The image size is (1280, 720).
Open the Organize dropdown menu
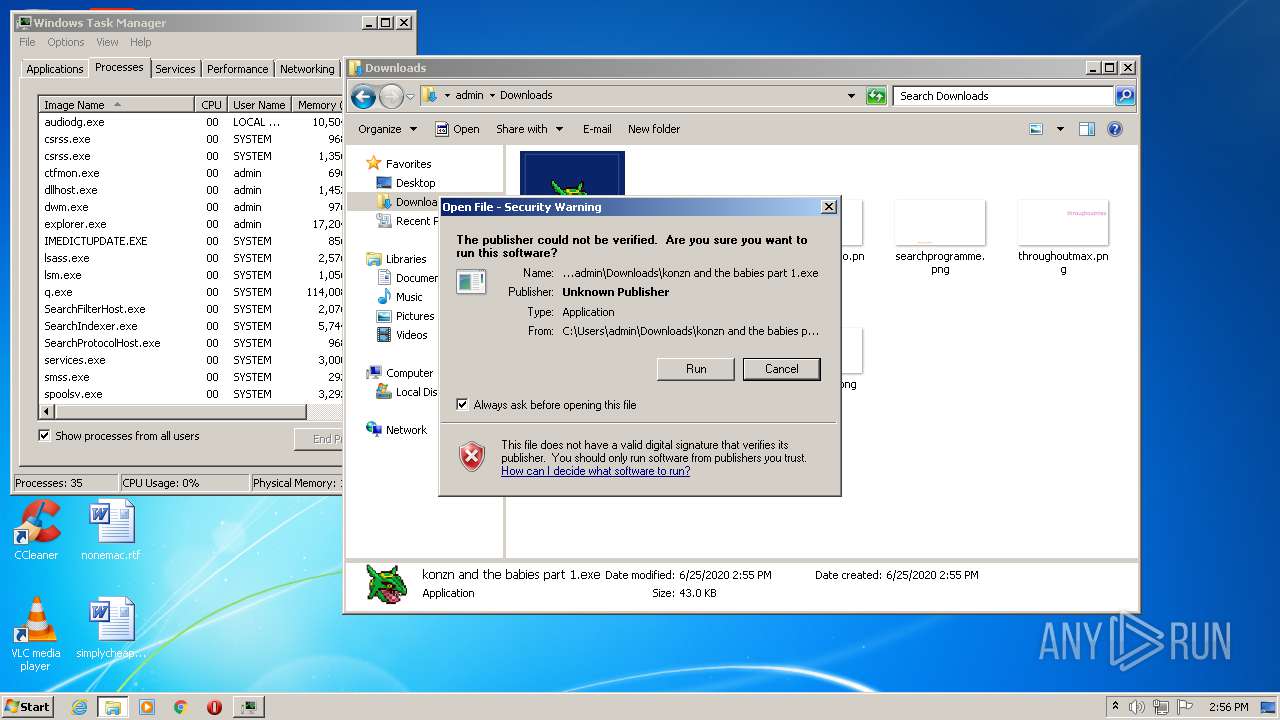click(x=387, y=129)
